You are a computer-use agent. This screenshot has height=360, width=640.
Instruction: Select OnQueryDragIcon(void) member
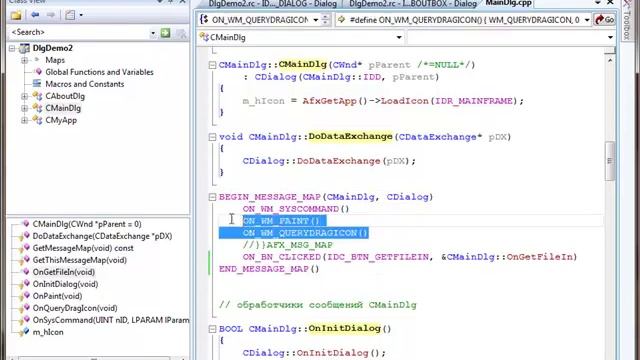[x=75, y=308]
